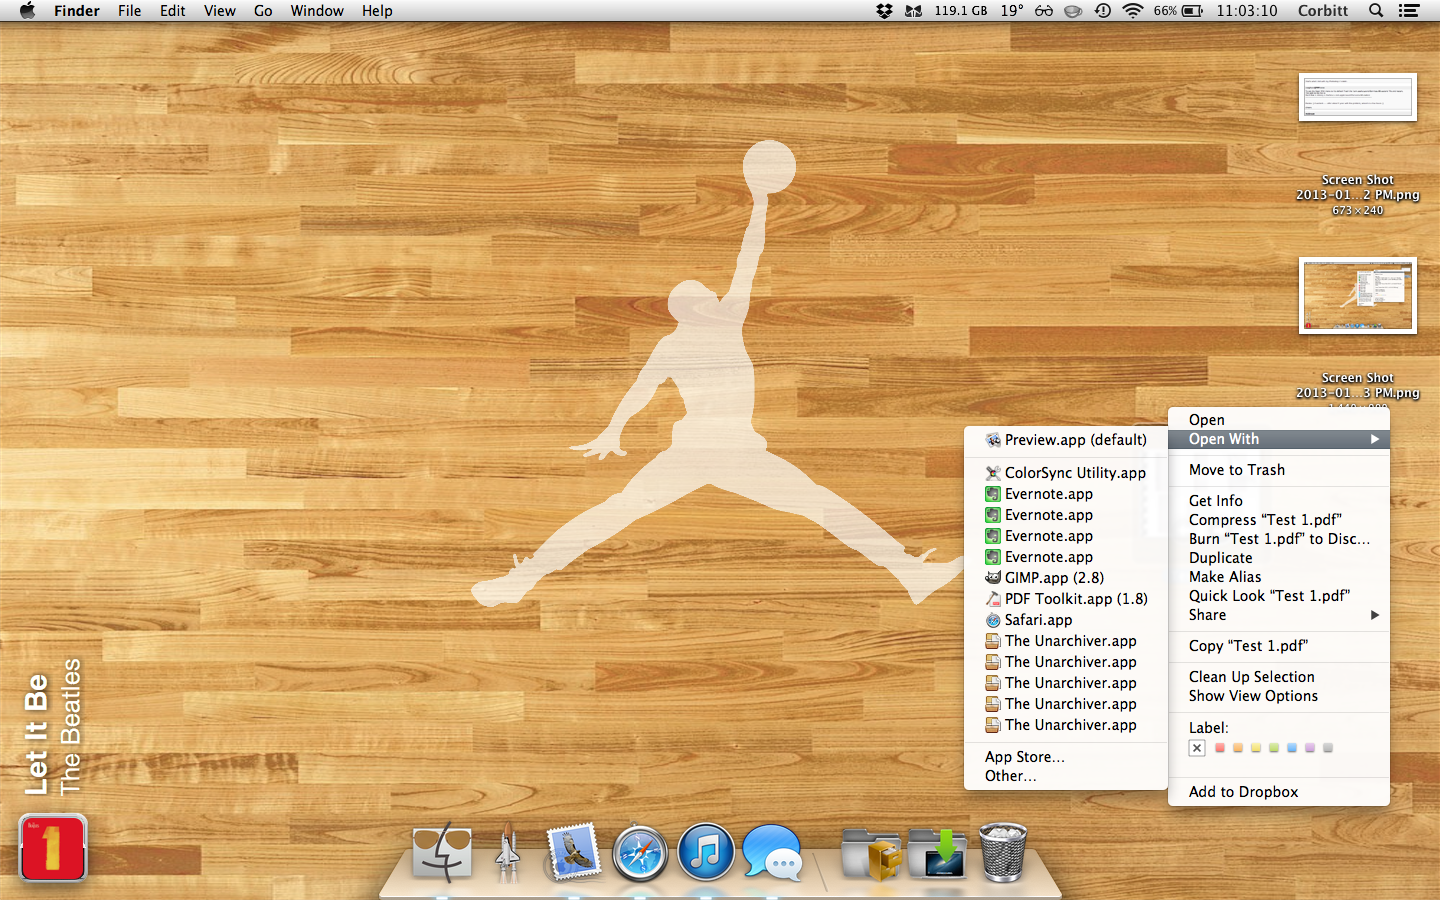Select Add to Dropbox

(1279, 792)
